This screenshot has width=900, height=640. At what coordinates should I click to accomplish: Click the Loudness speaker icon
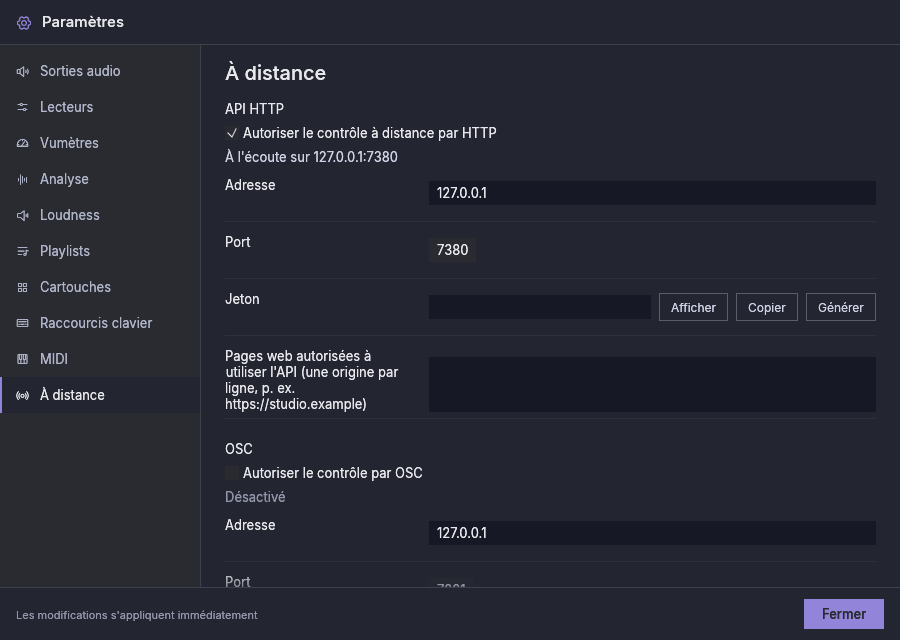22,215
